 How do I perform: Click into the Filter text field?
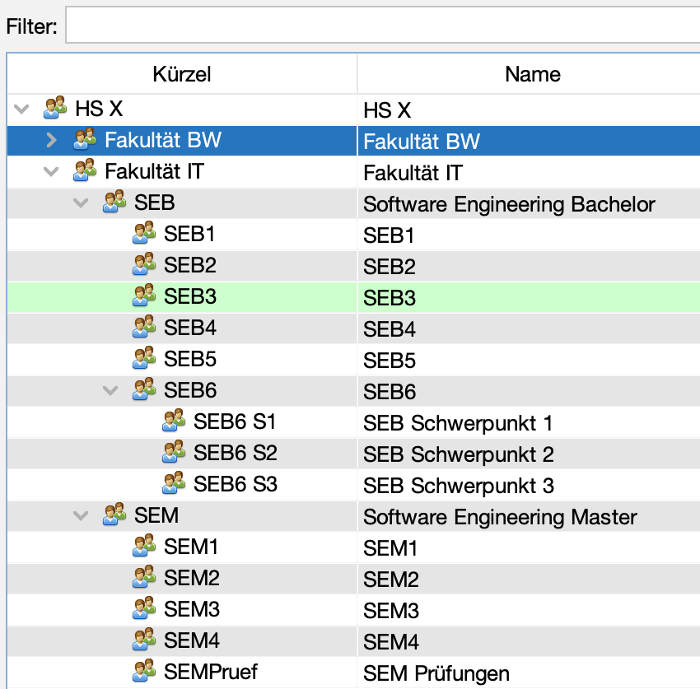380,25
